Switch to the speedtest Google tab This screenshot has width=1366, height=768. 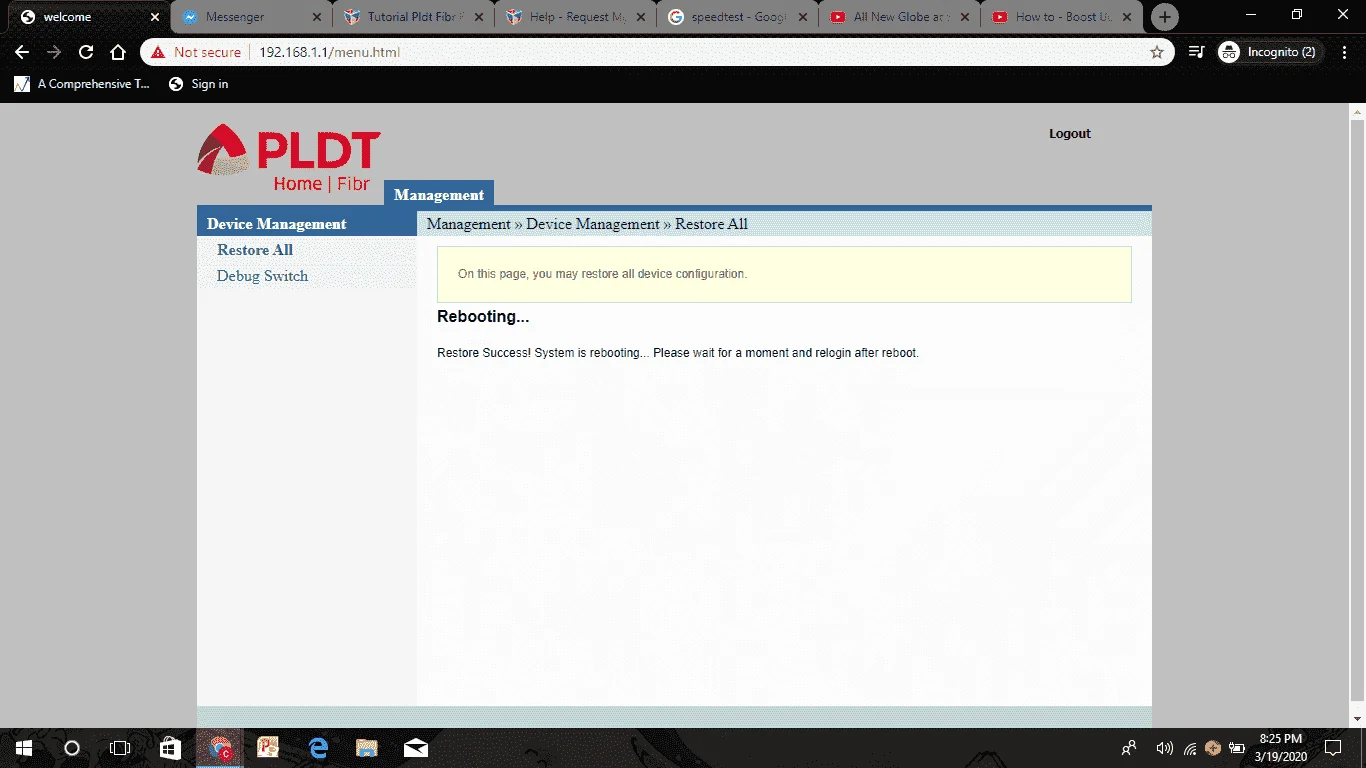(x=739, y=17)
